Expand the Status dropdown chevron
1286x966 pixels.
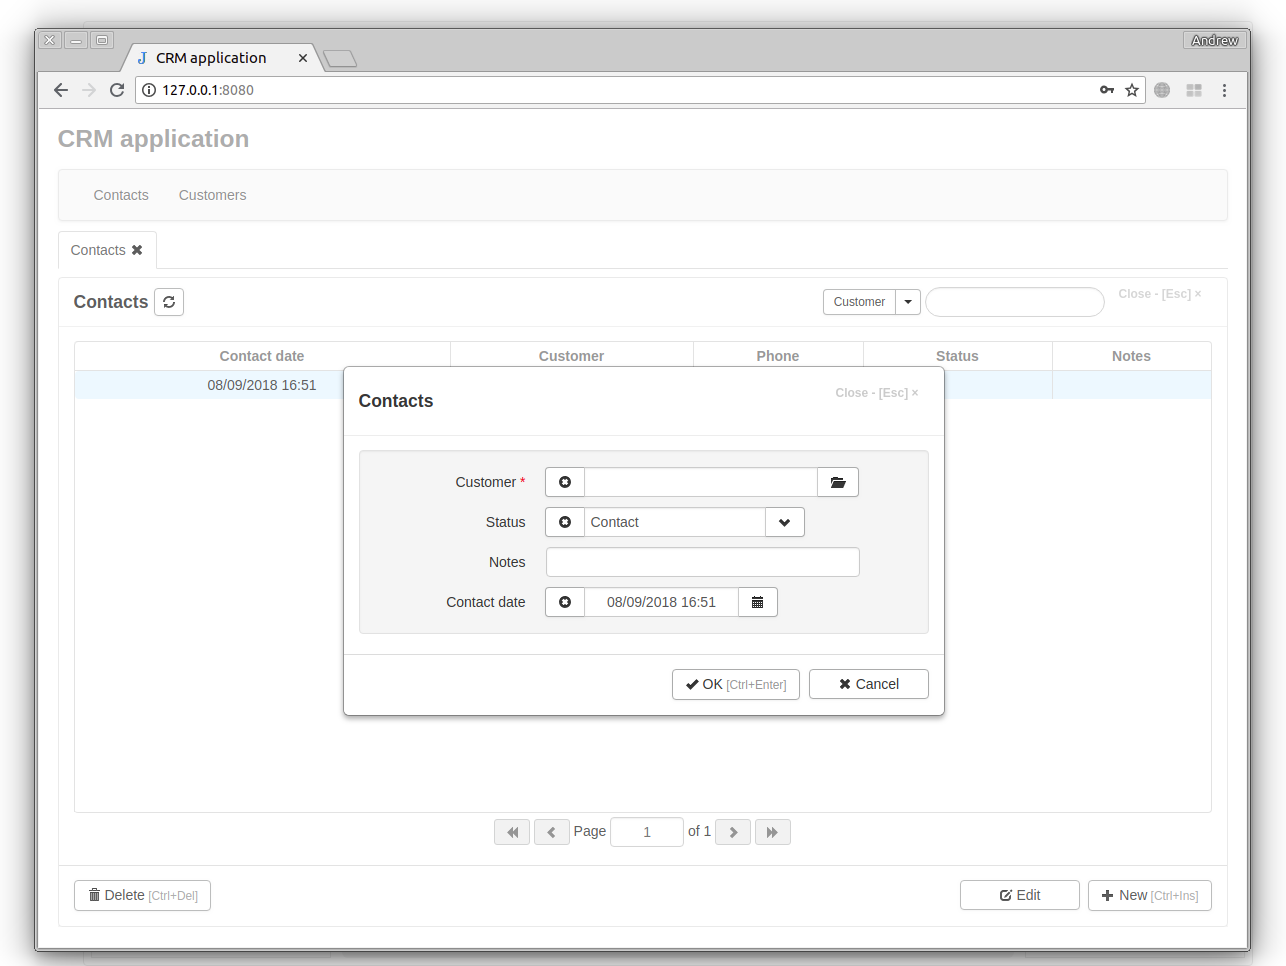pos(785,522)
